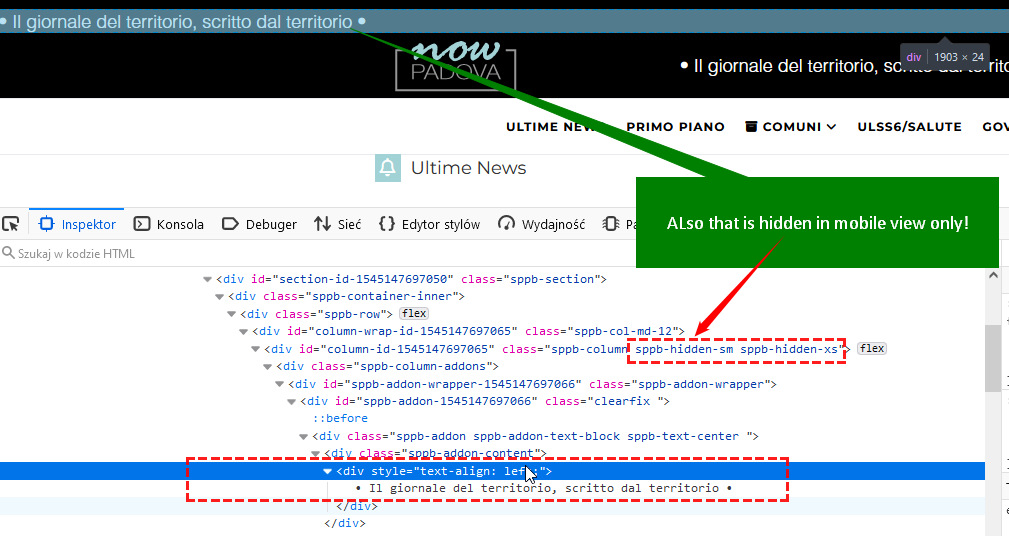Collapse the section-id-1545147697050 div node
The width and height of the screenshot is (1009, 536).
click(207, 279)
